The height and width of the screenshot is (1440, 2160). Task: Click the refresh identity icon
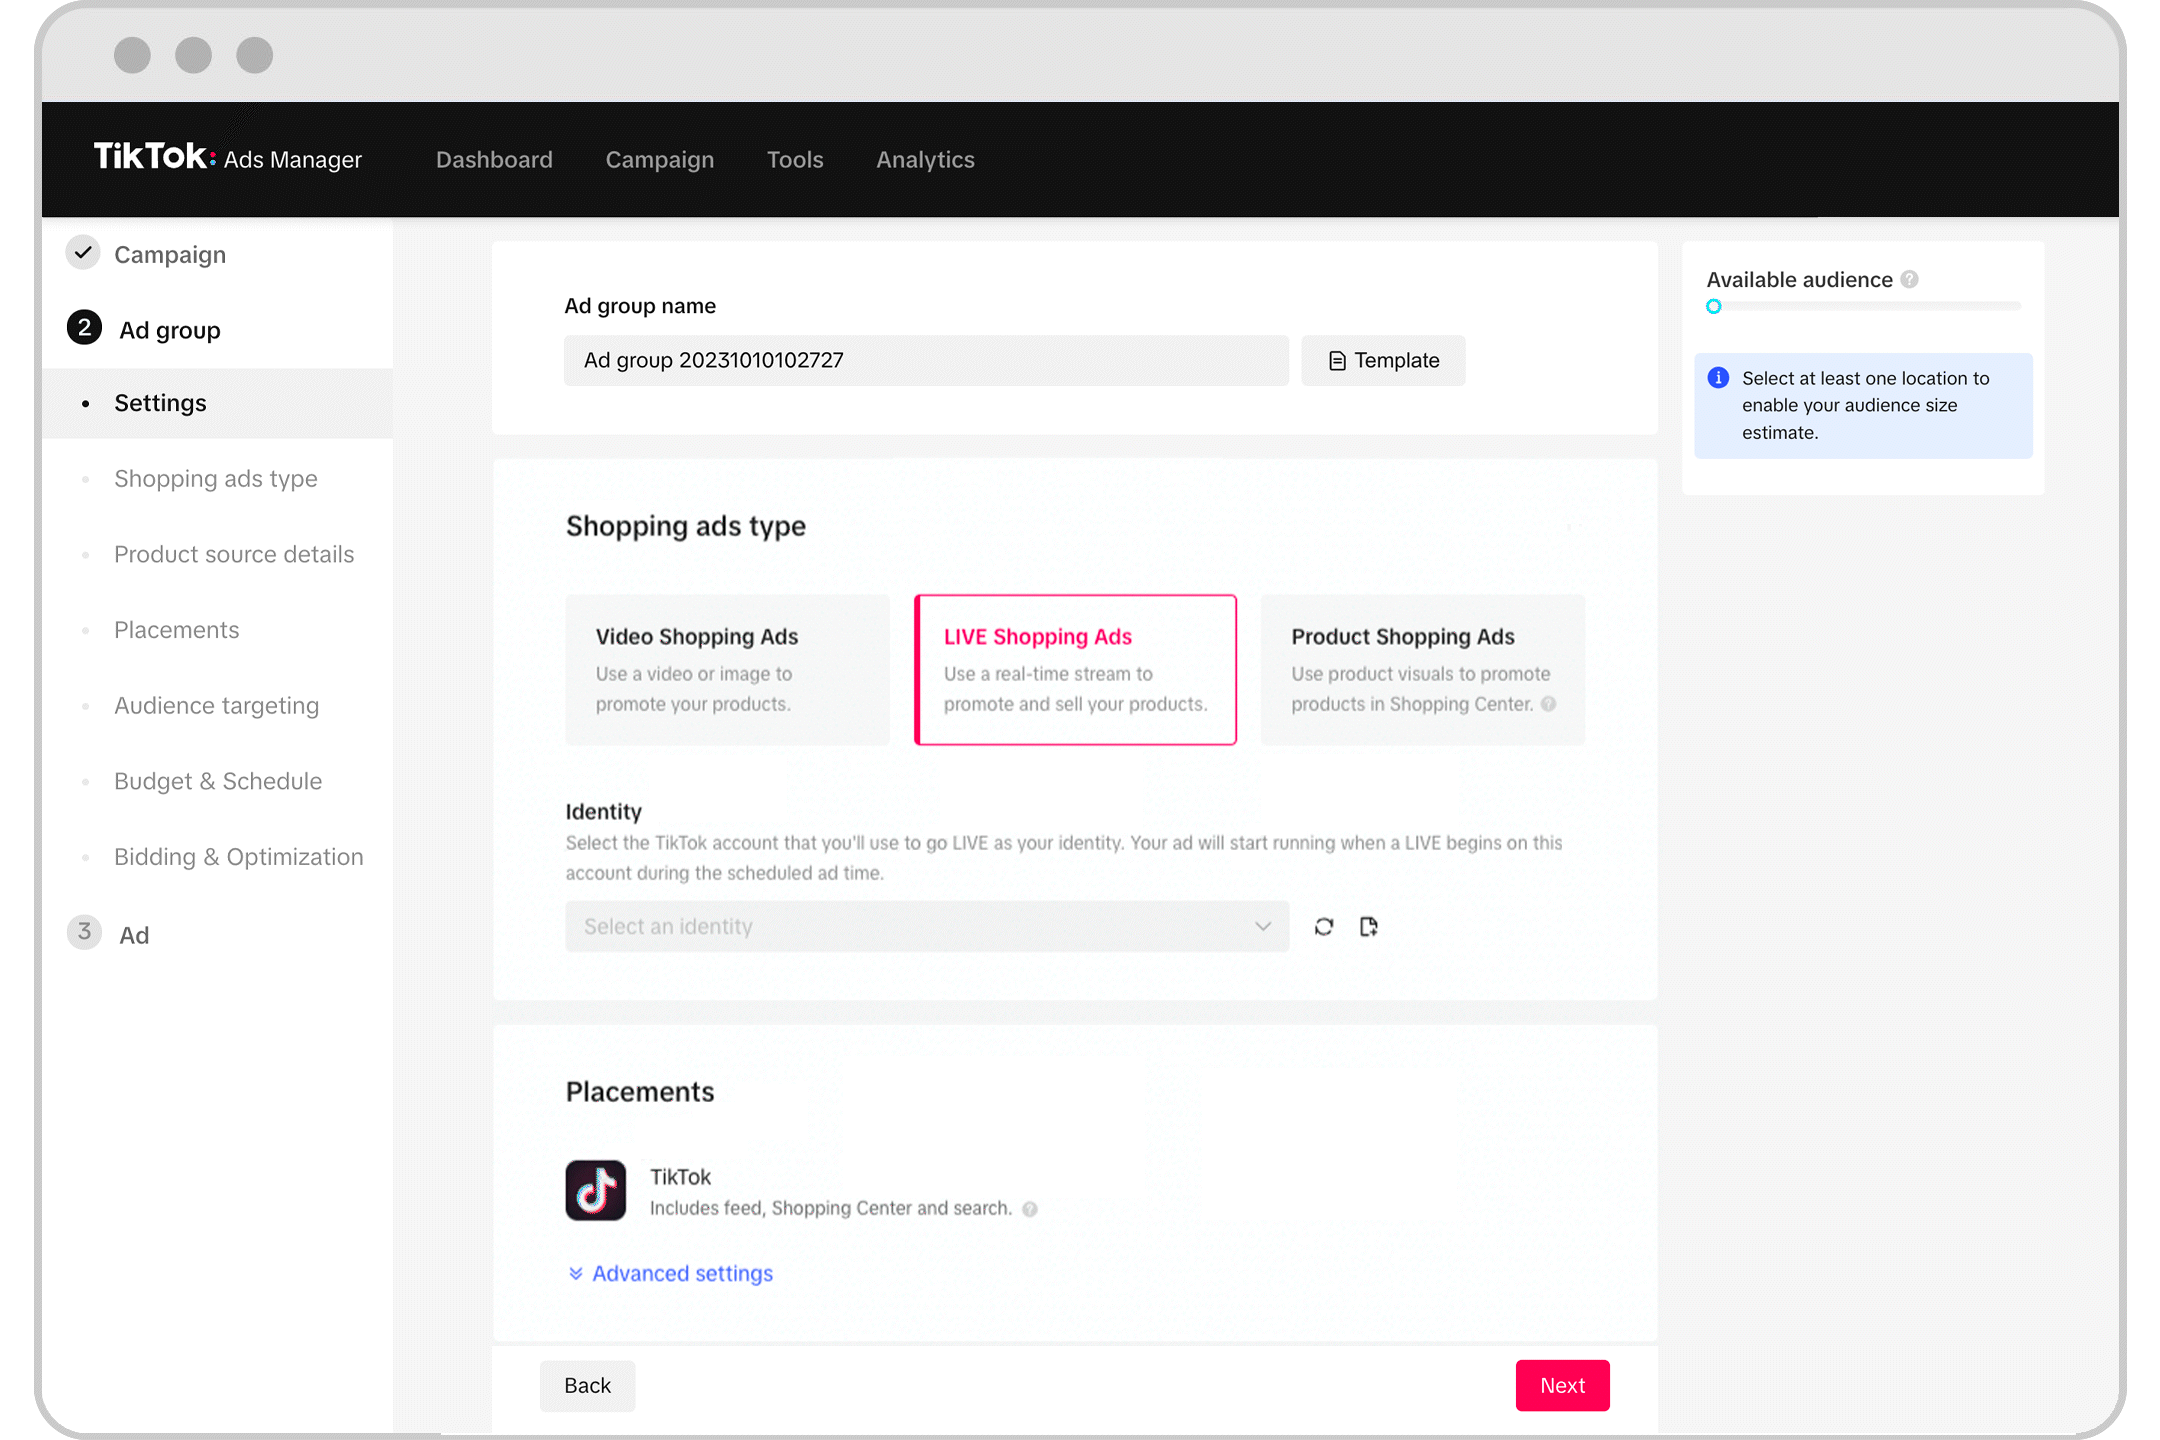(1324, 927)
